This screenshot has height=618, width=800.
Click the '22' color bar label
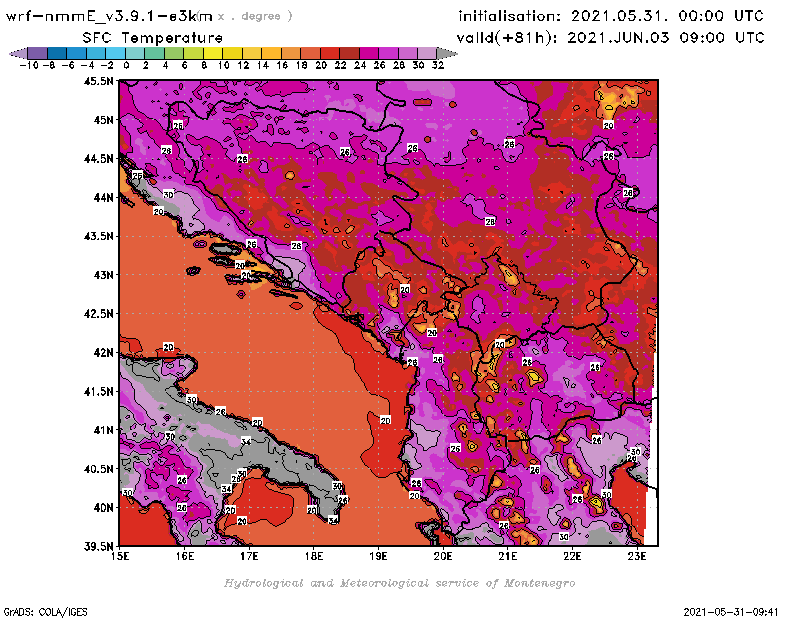click(340, 65)
